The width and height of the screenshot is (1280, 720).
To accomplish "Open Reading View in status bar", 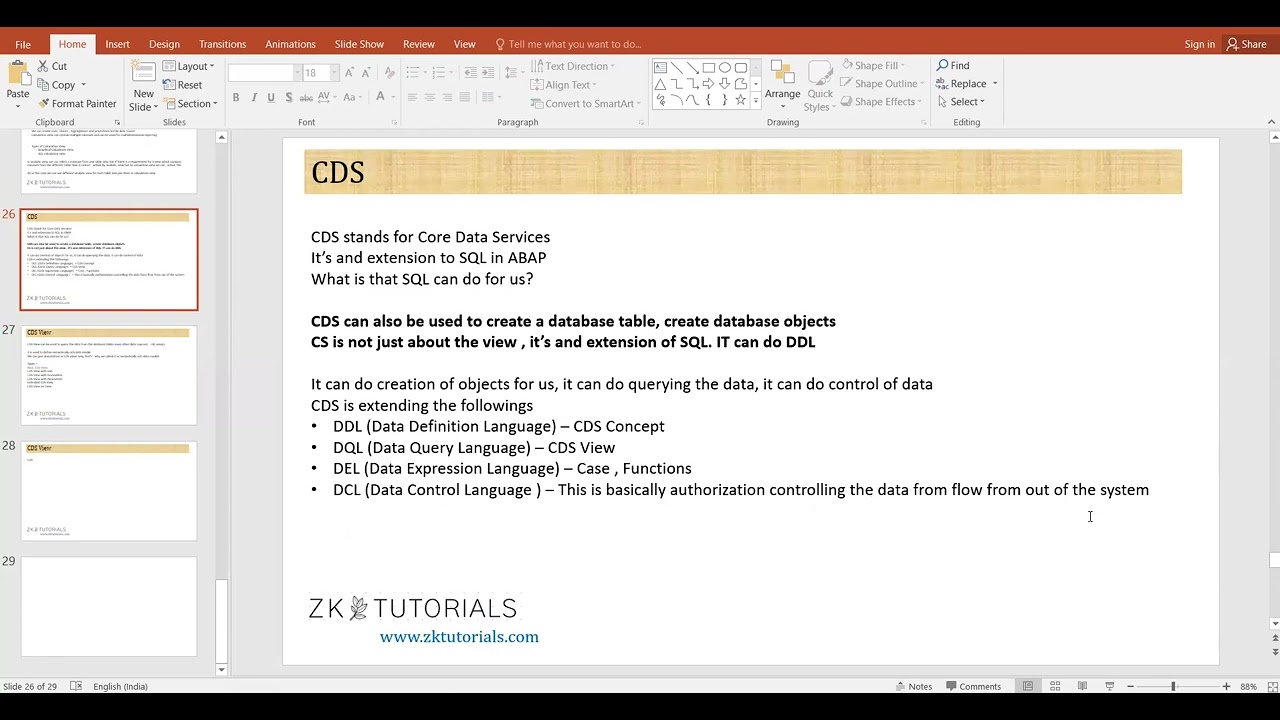I will [1082, 686].
